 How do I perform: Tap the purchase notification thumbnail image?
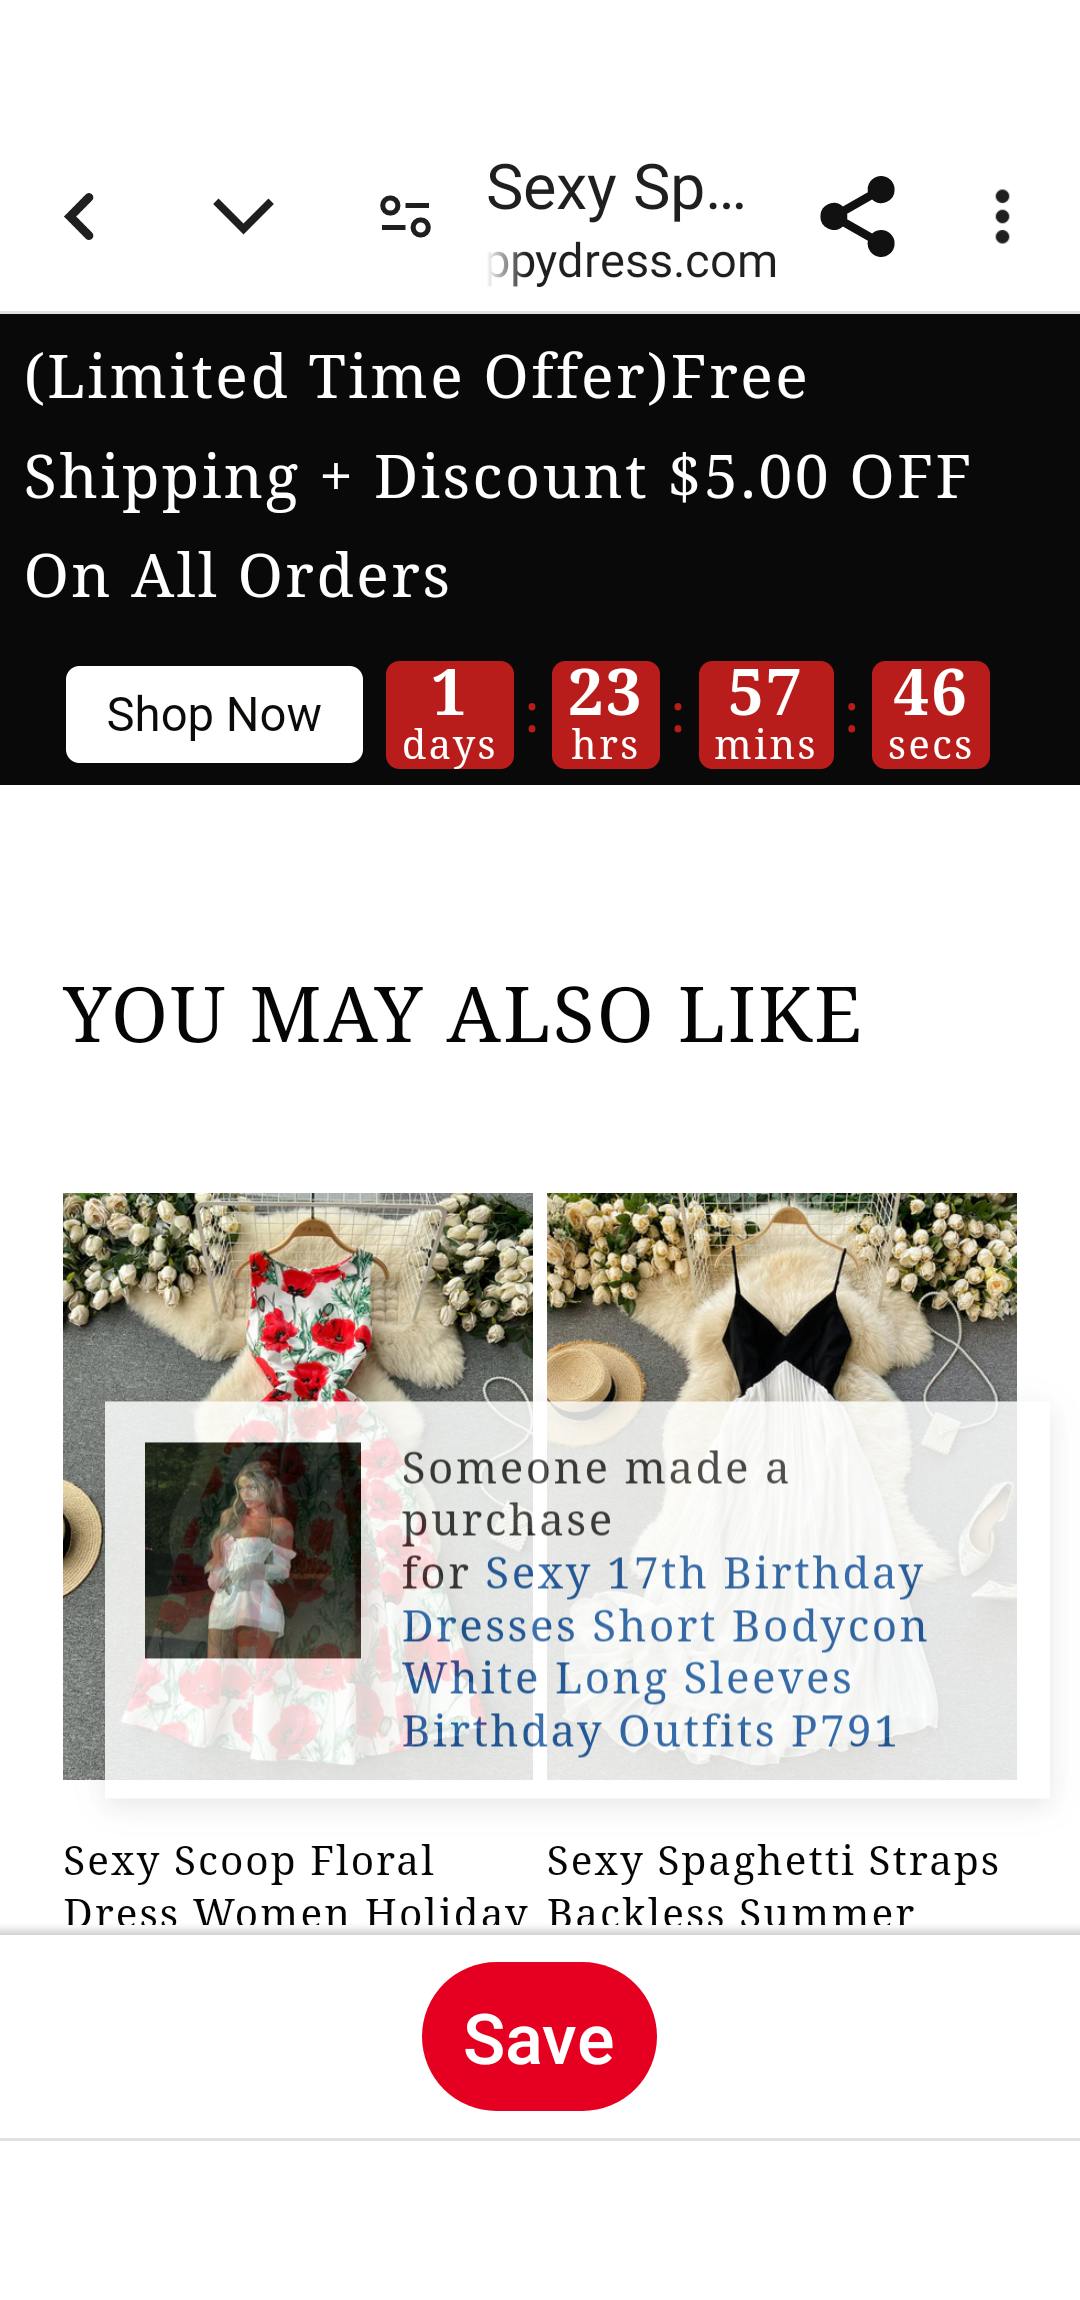(x=253, y=1550)
